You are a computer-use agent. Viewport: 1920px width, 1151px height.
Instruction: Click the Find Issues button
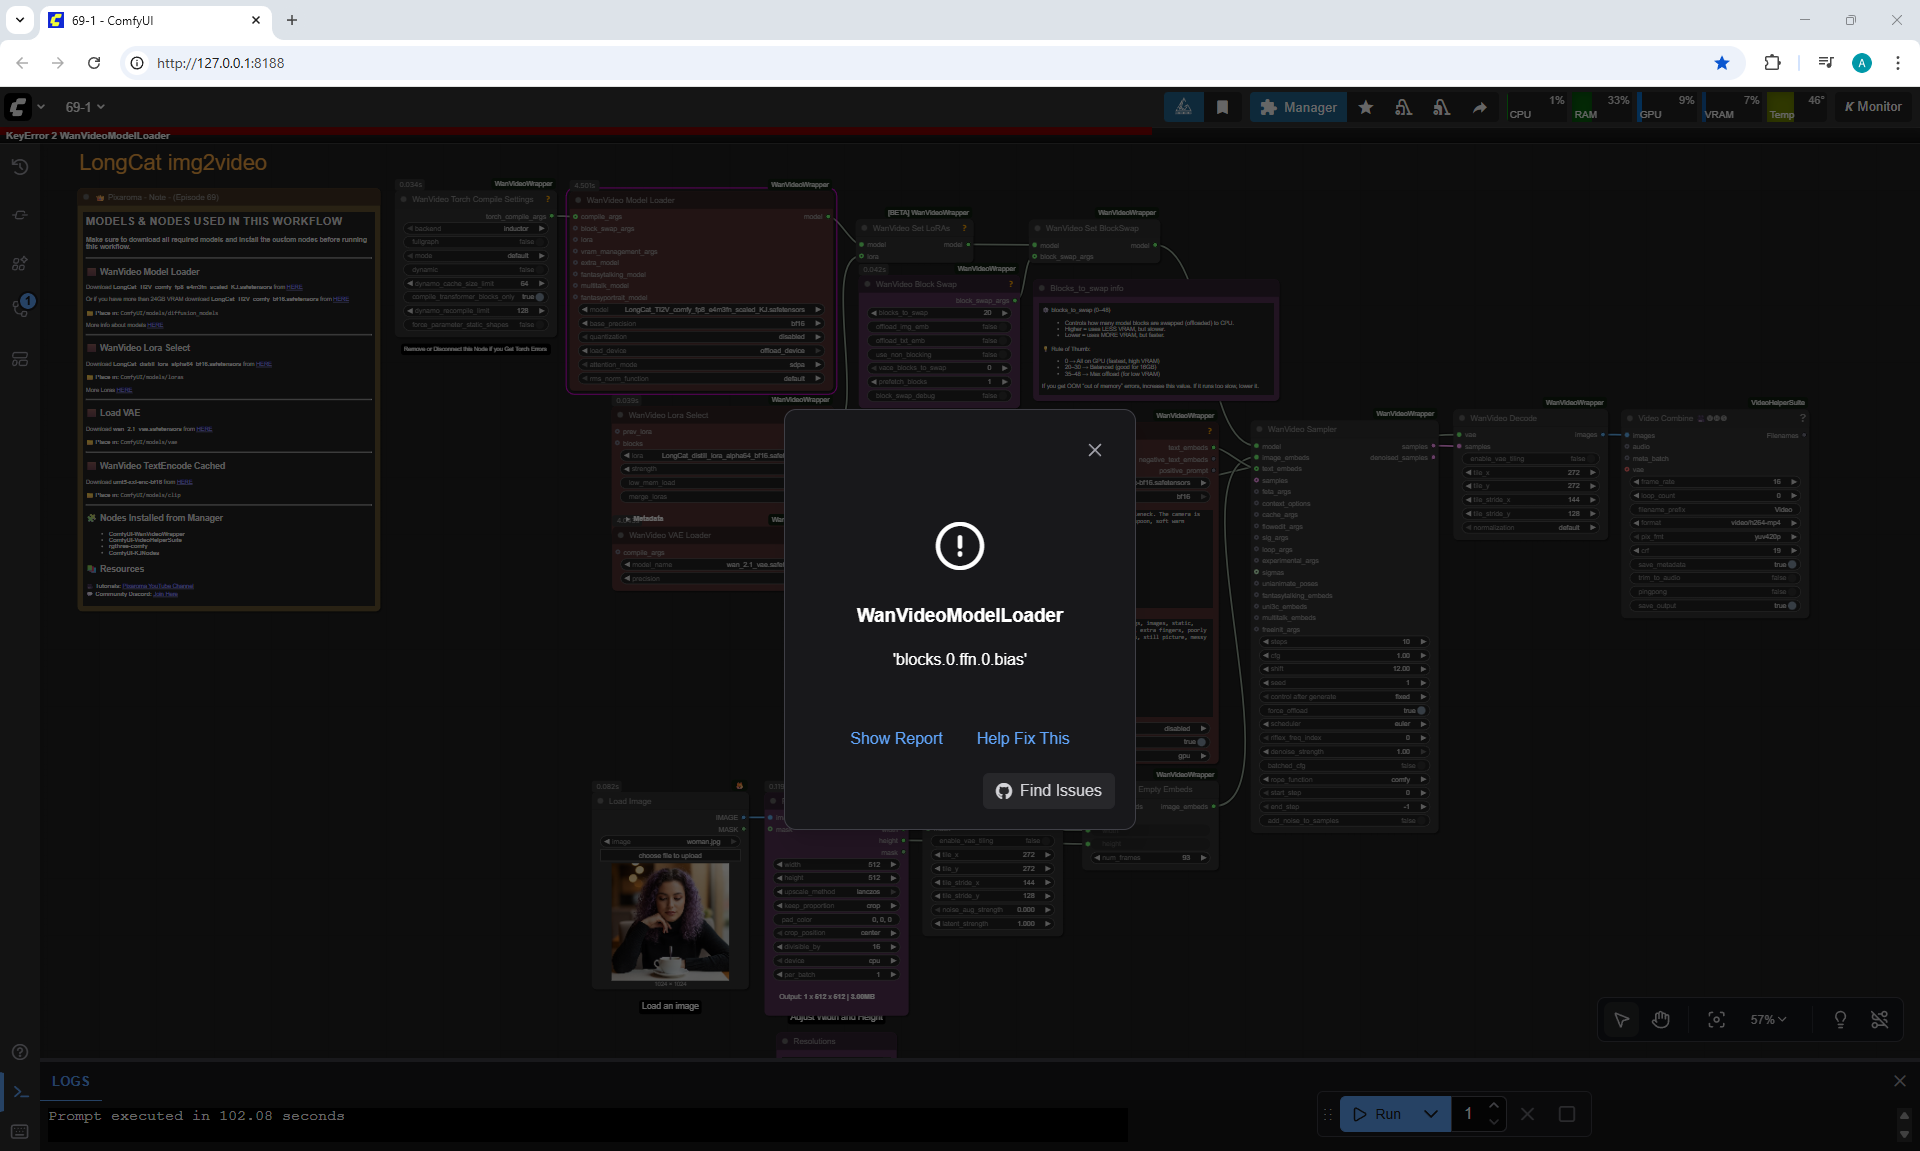pos(1048,790)
